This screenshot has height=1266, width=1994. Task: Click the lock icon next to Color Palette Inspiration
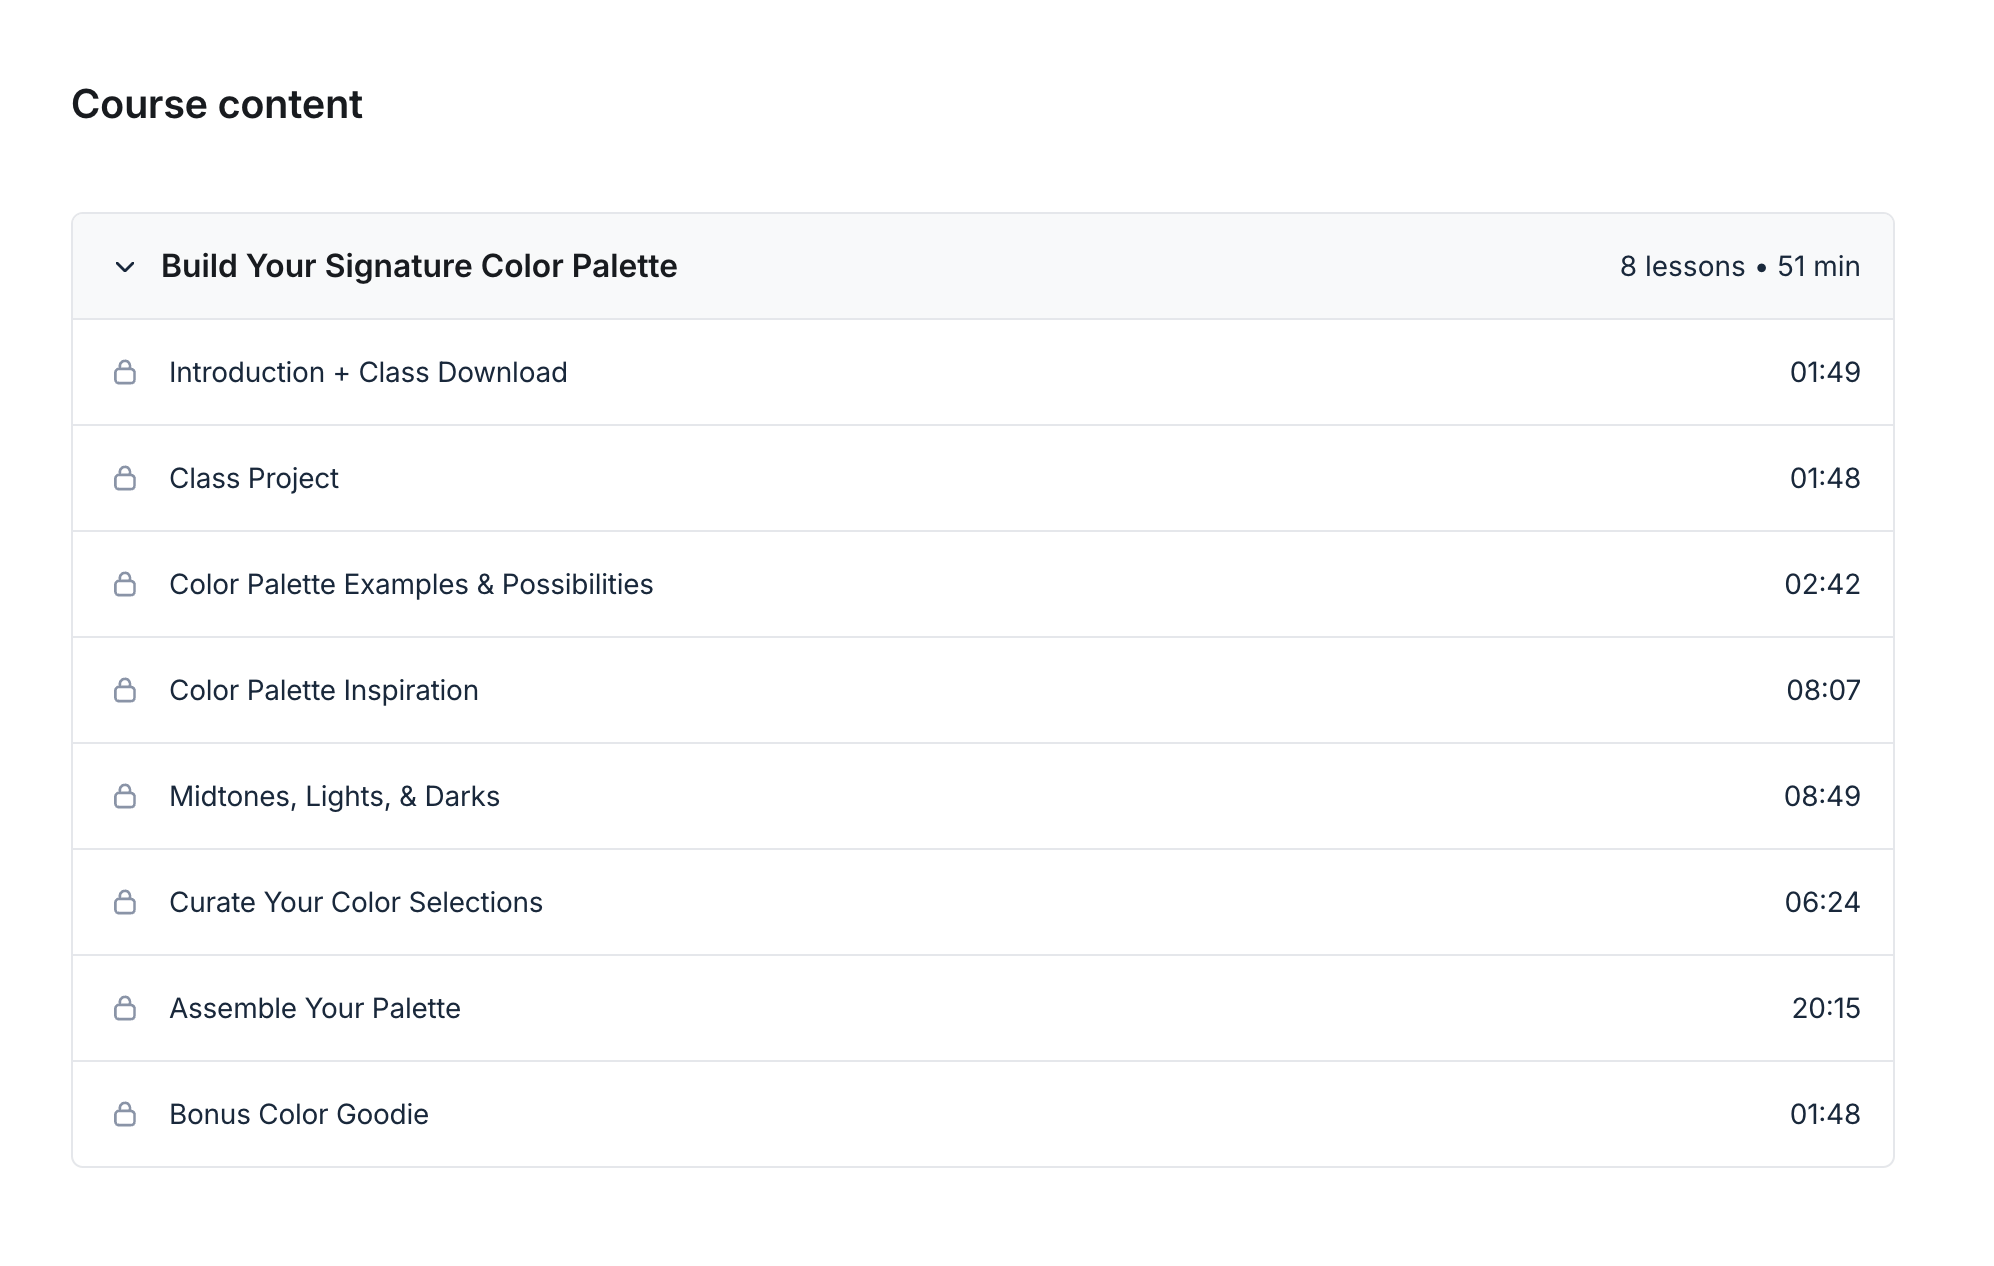tap(126, 690)
